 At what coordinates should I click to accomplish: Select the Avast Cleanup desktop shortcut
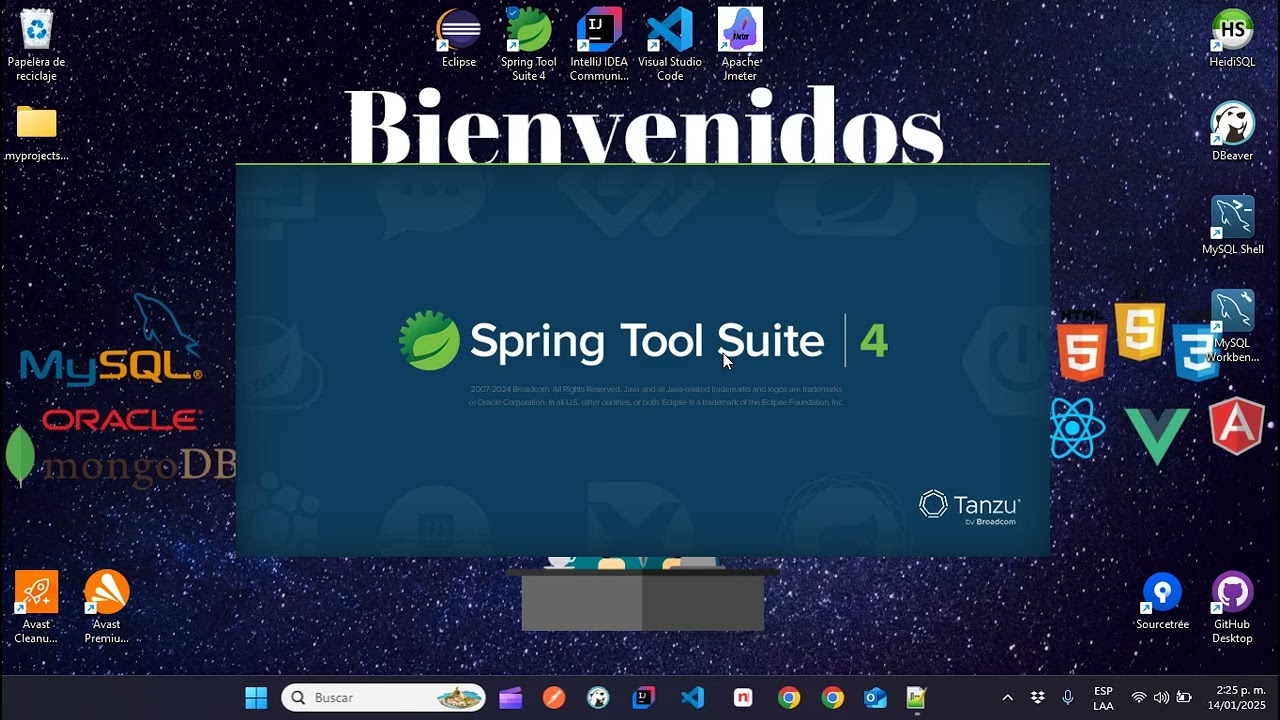(x=36, y=608)
